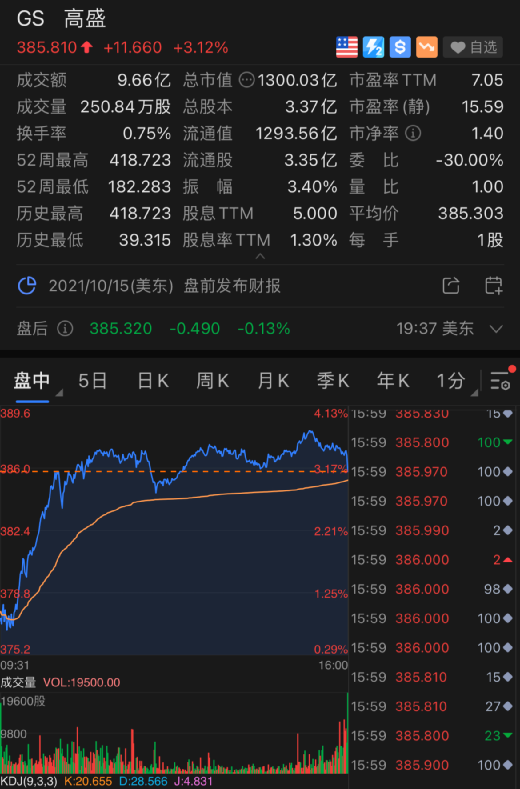This screenshot has height=789, width=520.
Task: Tap the KDJ(9,3,3) indicator label
Action: [29, 781]
